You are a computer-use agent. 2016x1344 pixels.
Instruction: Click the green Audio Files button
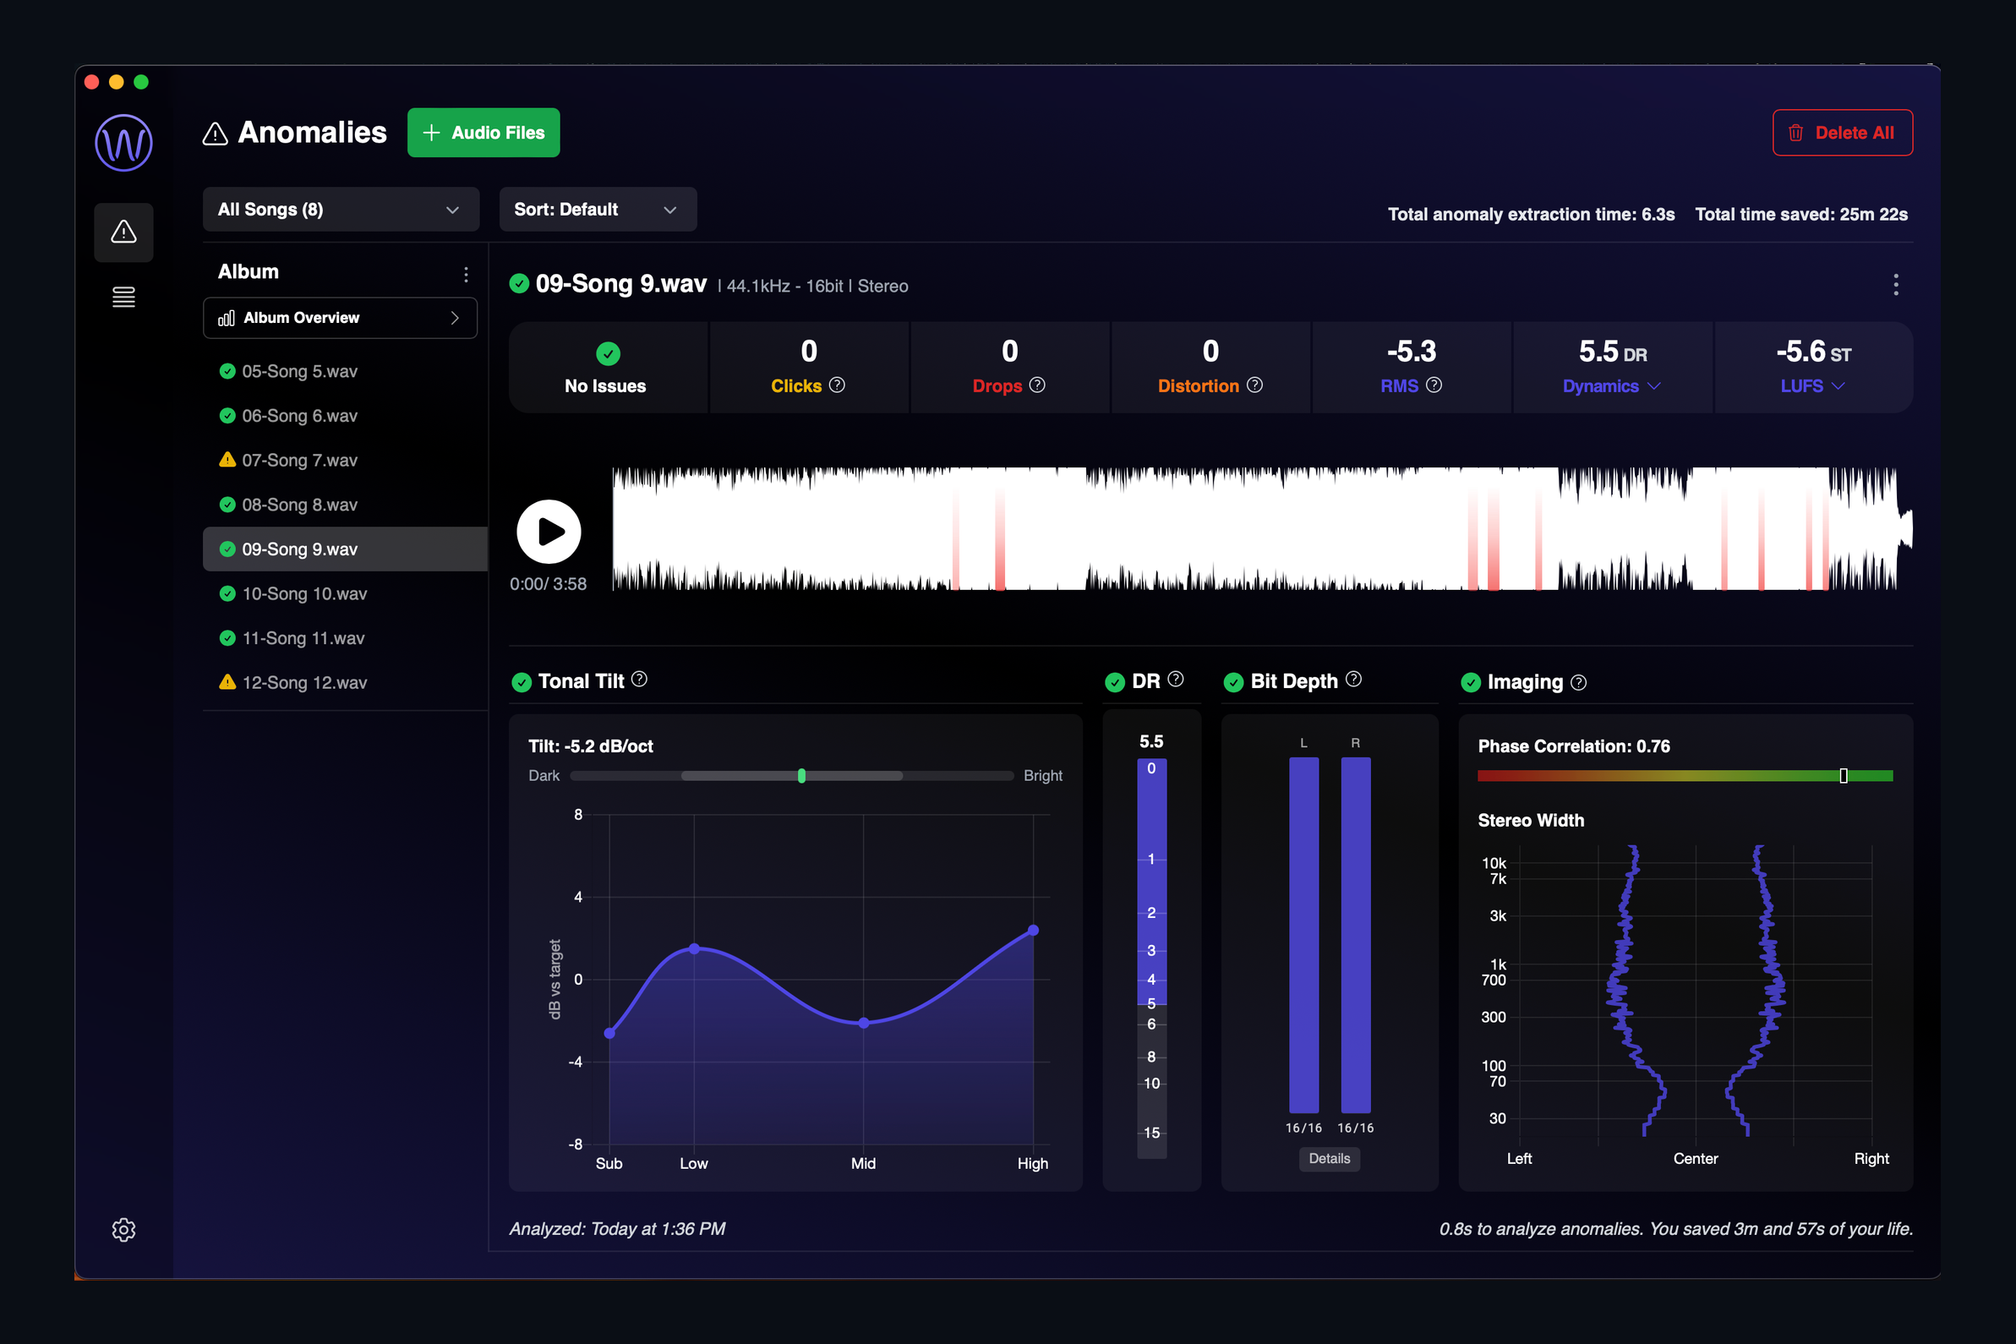(483, 132)
